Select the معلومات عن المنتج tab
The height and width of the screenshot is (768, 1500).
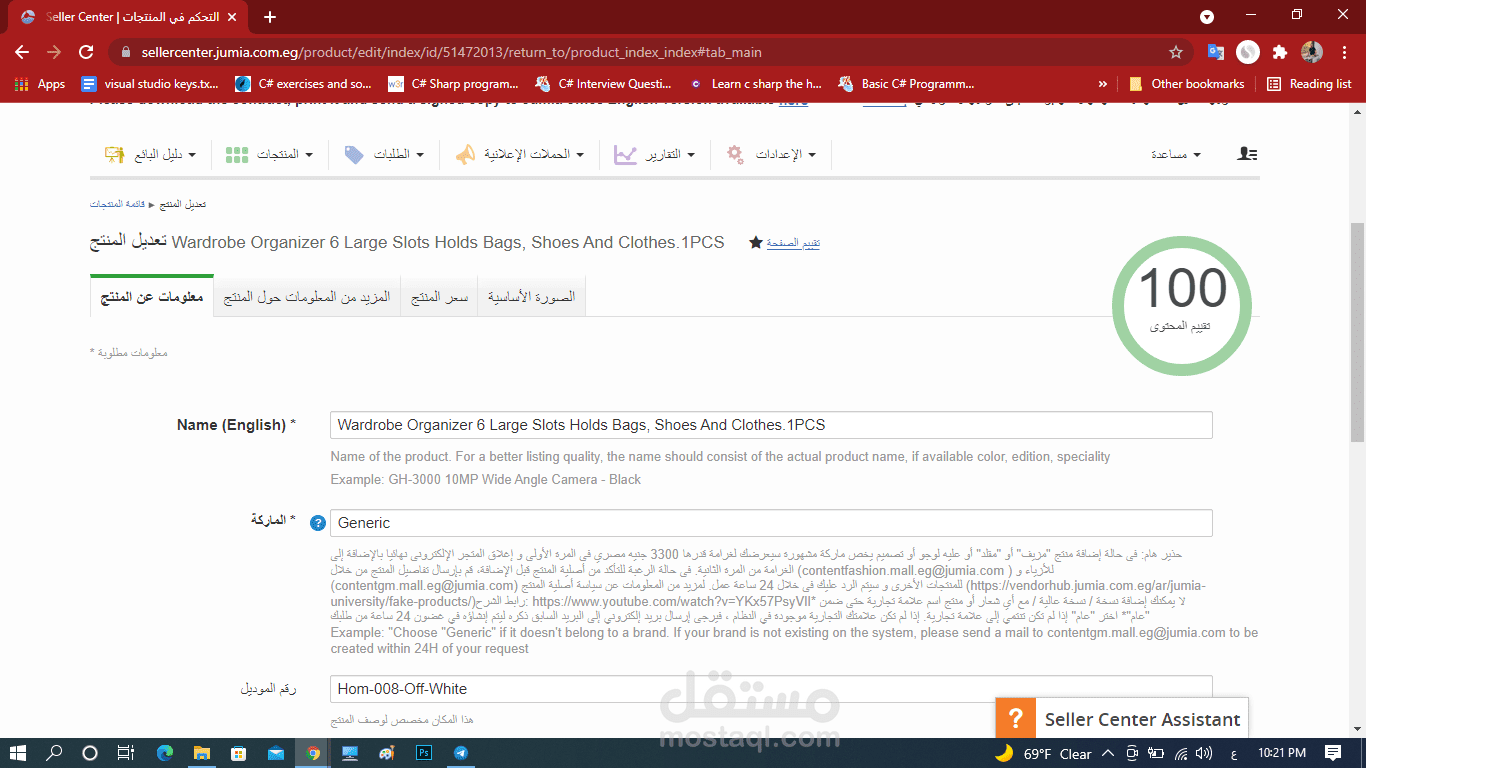pyautogui.click(x=152, y=297)
